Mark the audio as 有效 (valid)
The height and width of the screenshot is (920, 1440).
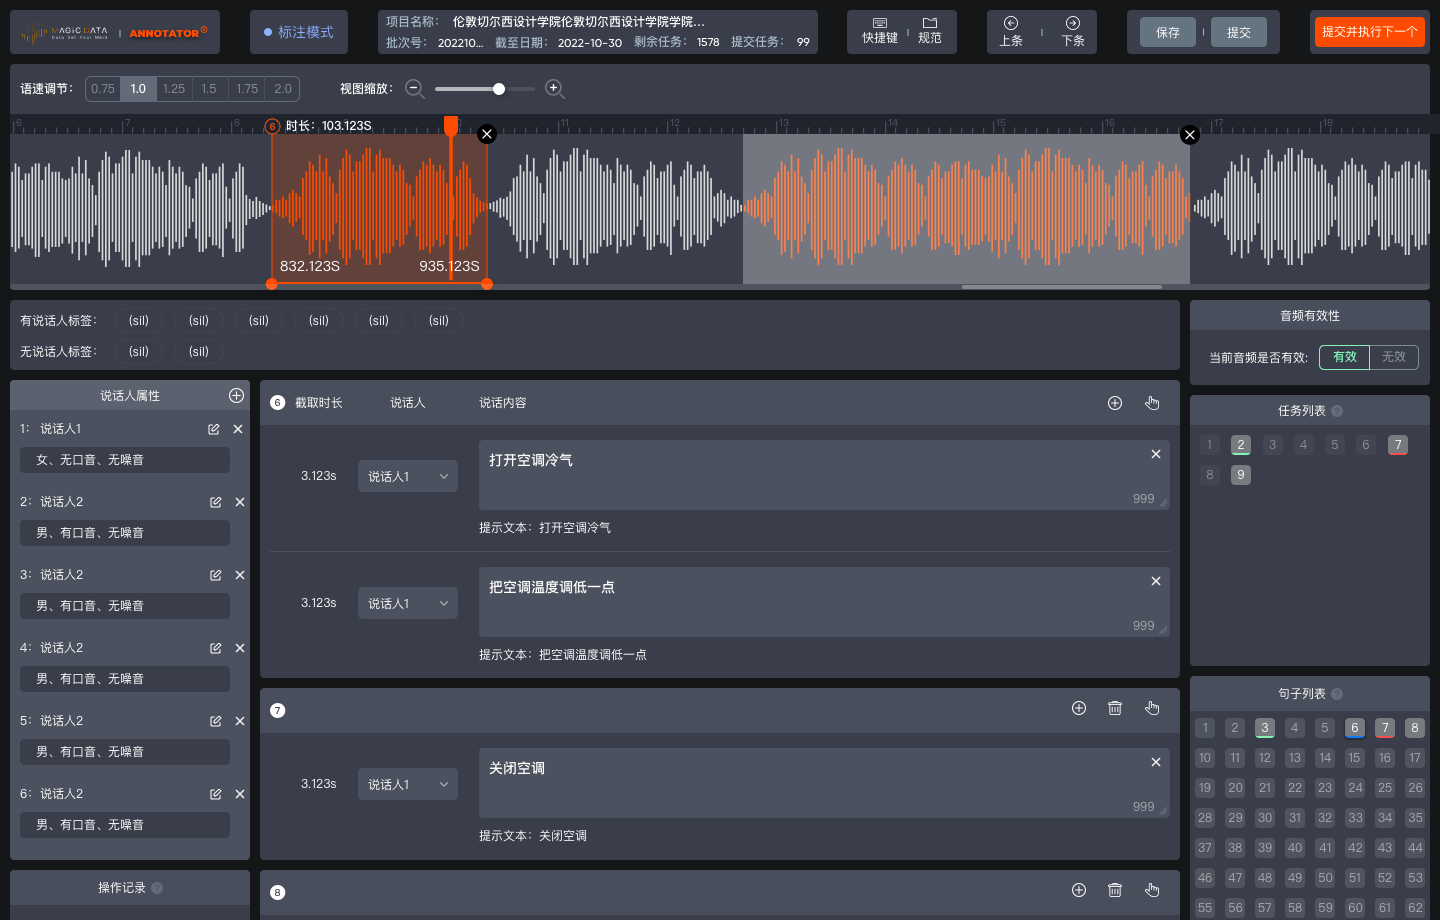point(1344,357)
